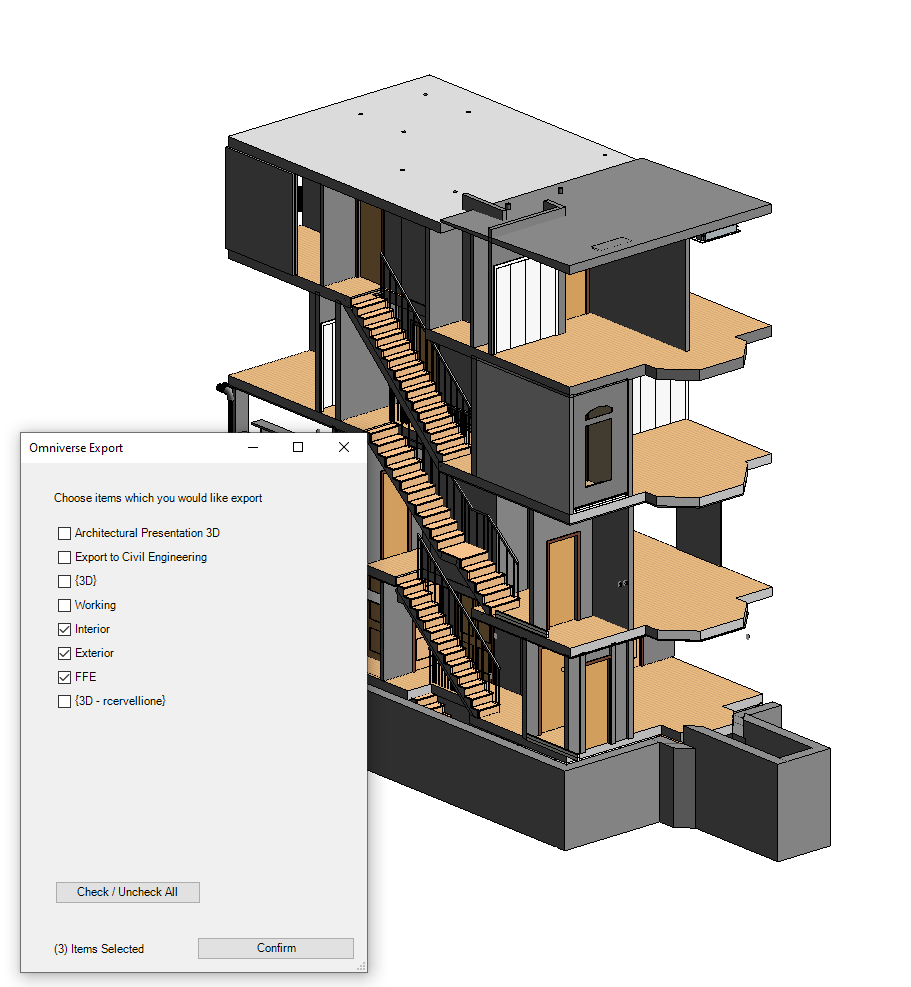
Task: Close the Omniverse Export dialog
Action: click(344, 448)
